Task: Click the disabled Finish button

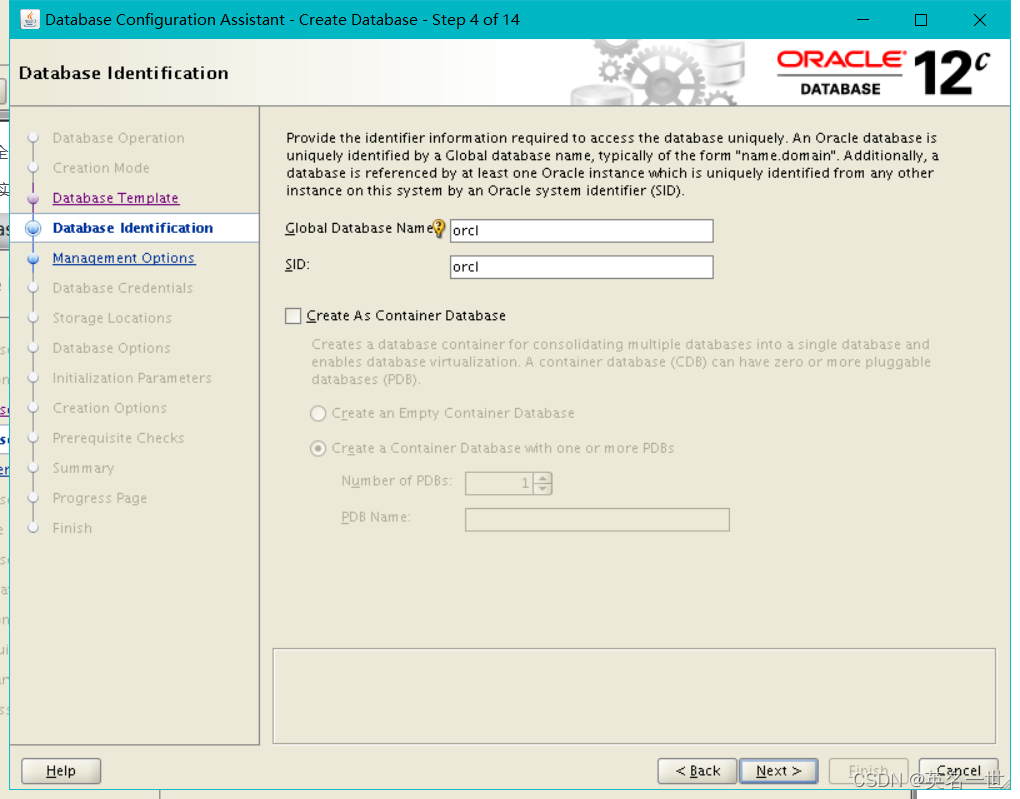Action: coord(868,771)
